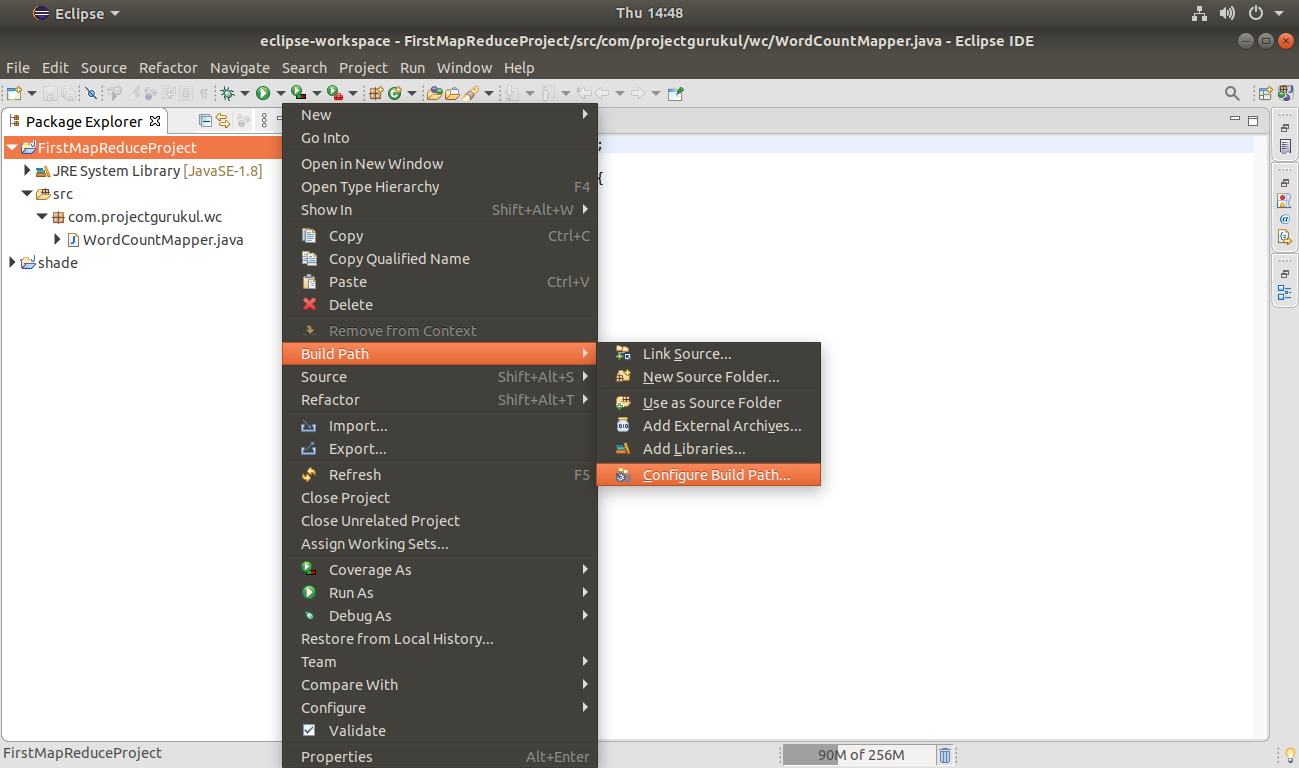Viewport: 1299px width, 768px height.
Task: Select the Package Explorer tab
Action: click(84, 121)
